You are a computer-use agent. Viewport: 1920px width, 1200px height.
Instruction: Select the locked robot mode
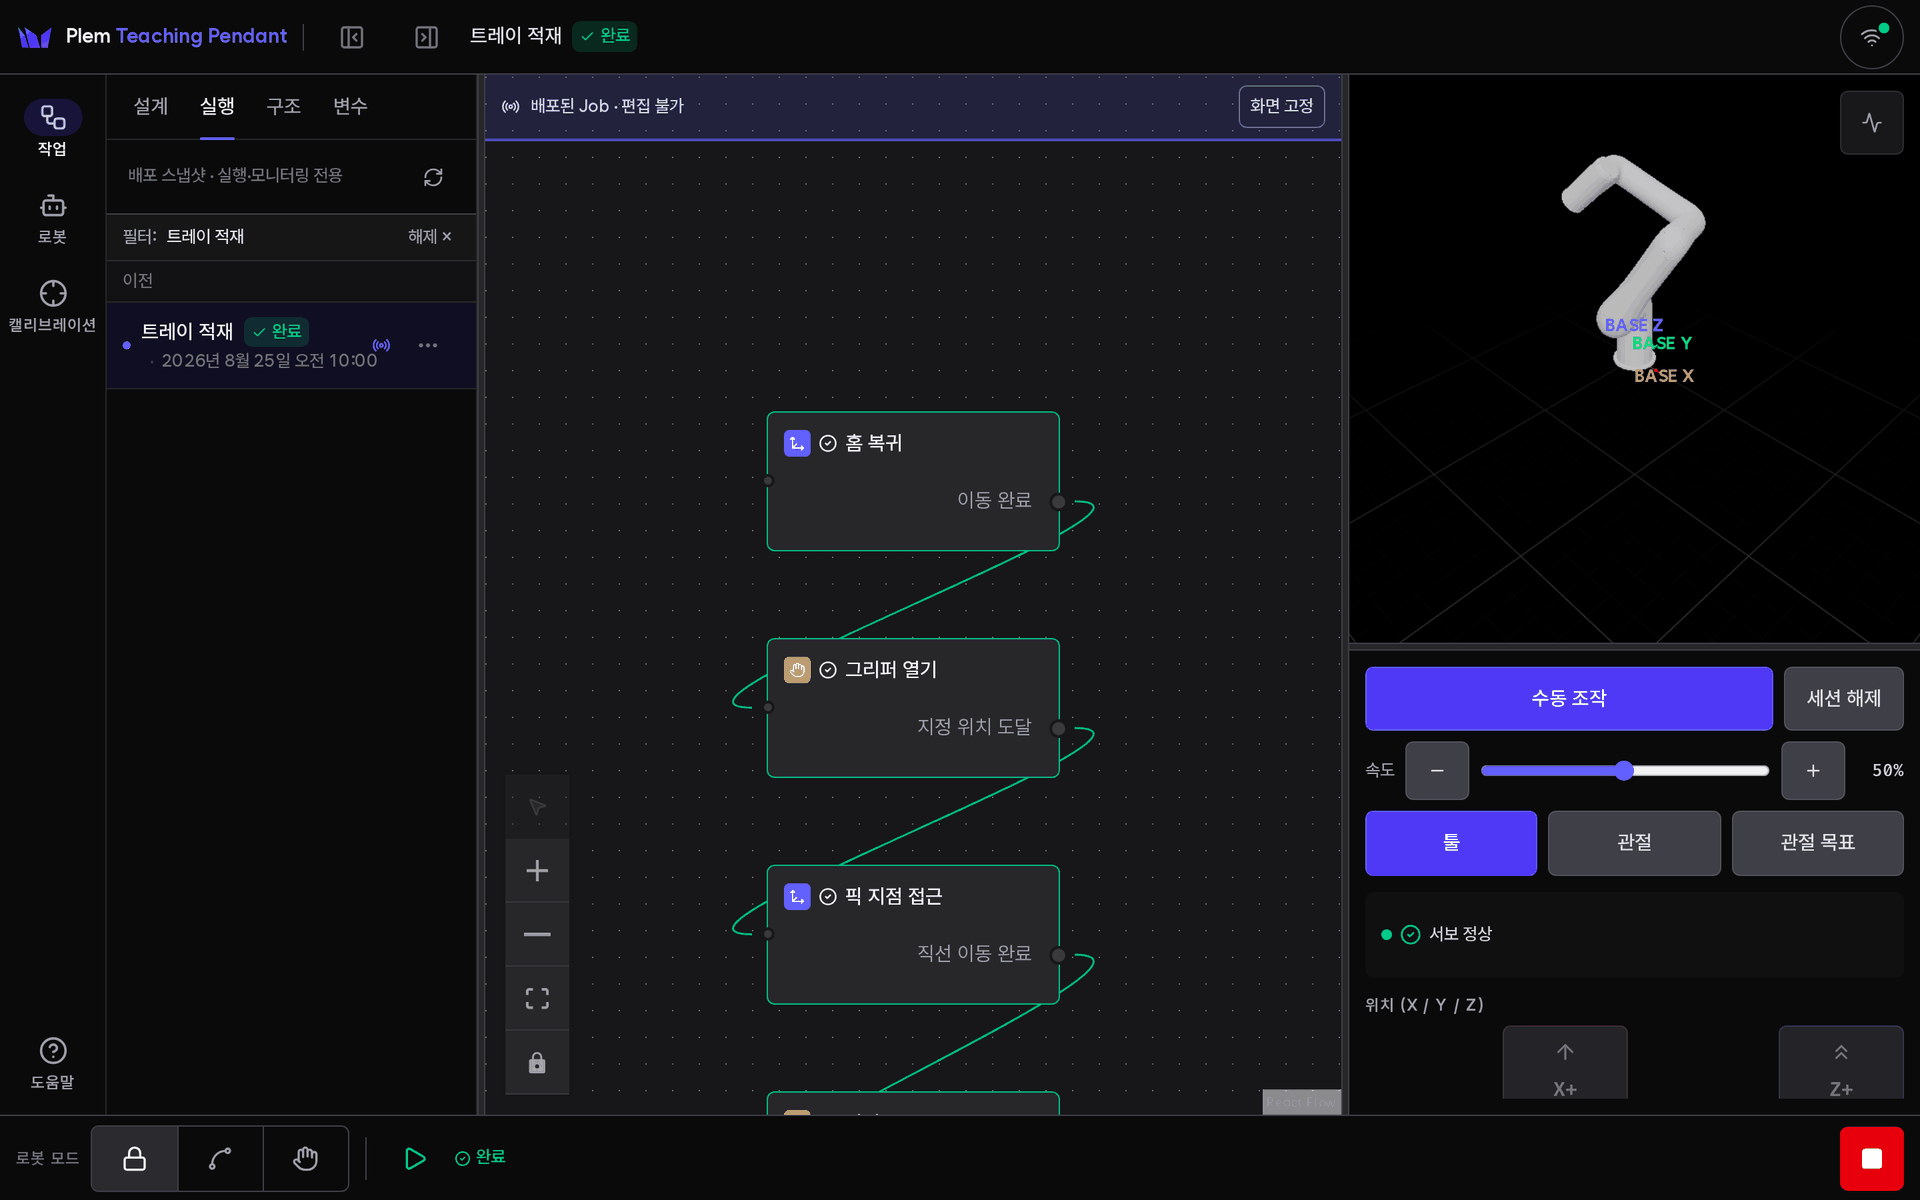(x=134, y=1158)
